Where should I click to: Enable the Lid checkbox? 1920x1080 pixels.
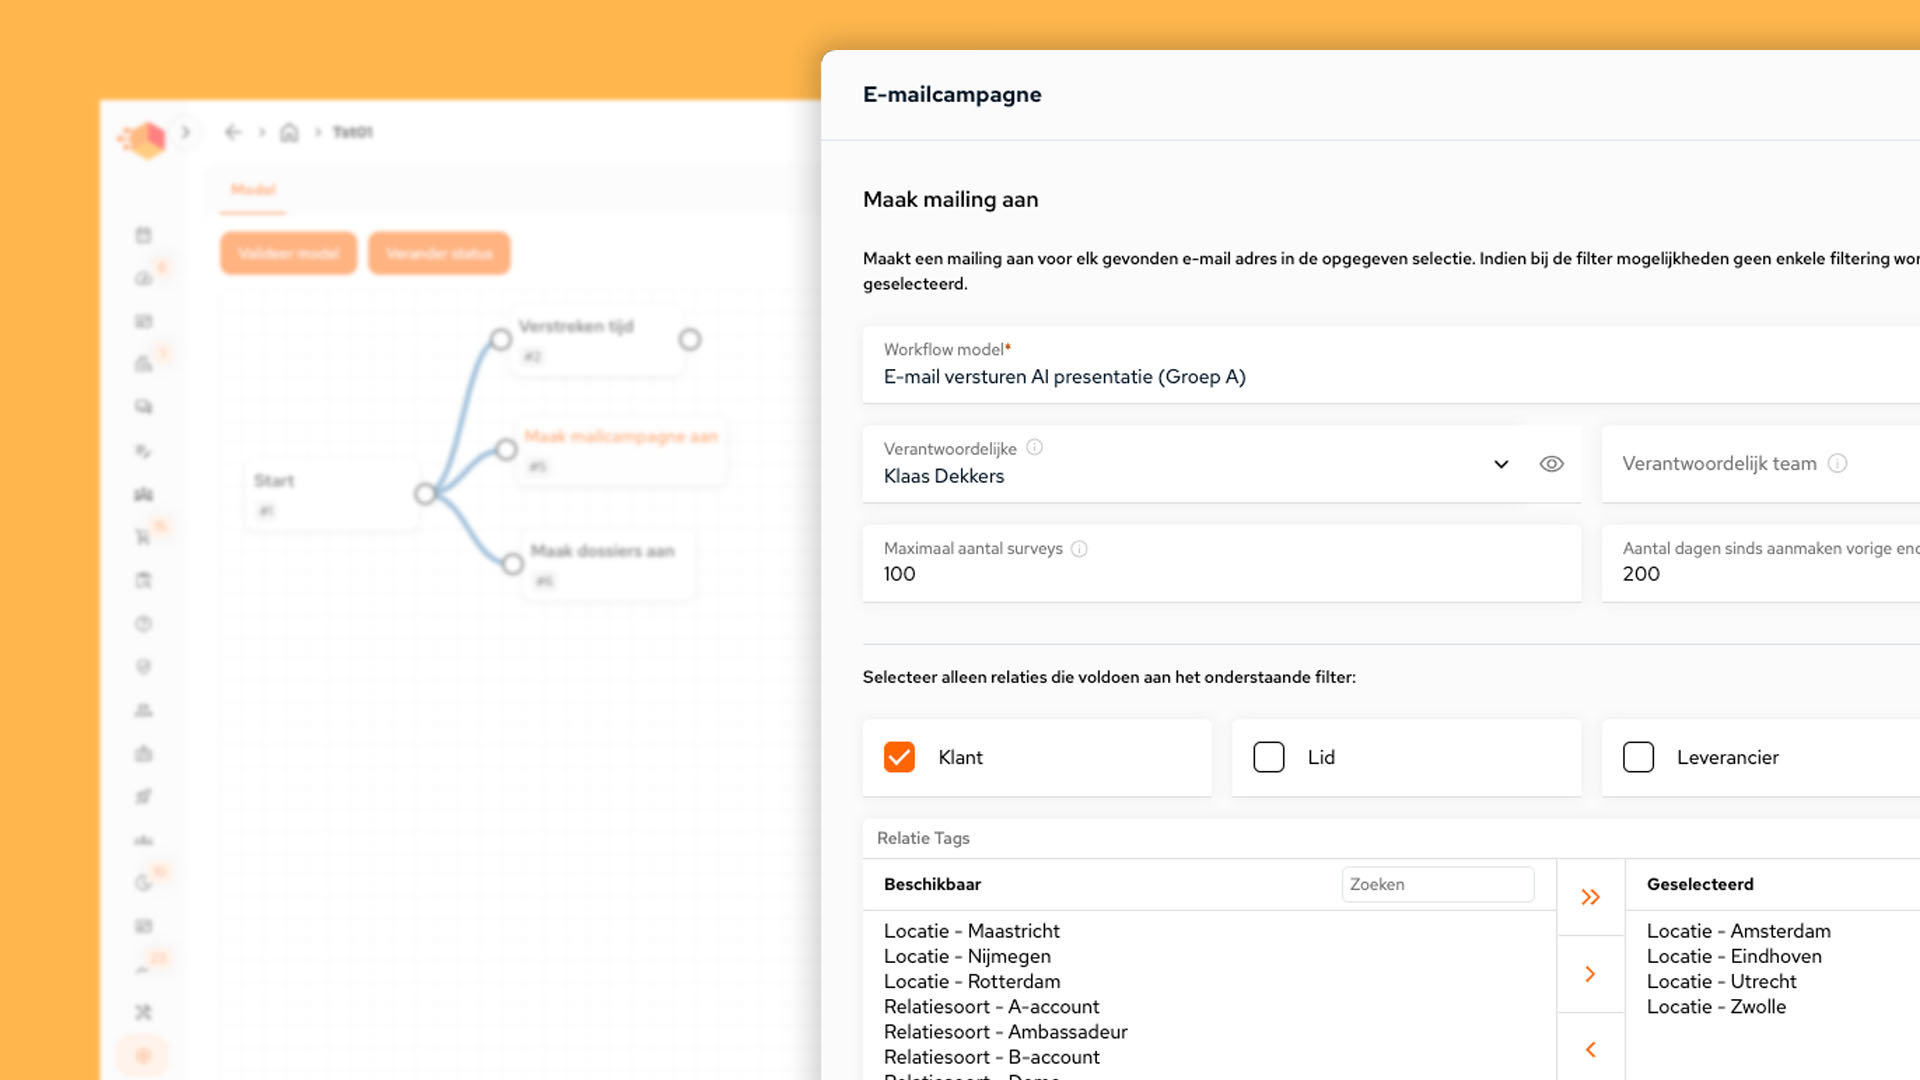click(x=1268, y=757)
